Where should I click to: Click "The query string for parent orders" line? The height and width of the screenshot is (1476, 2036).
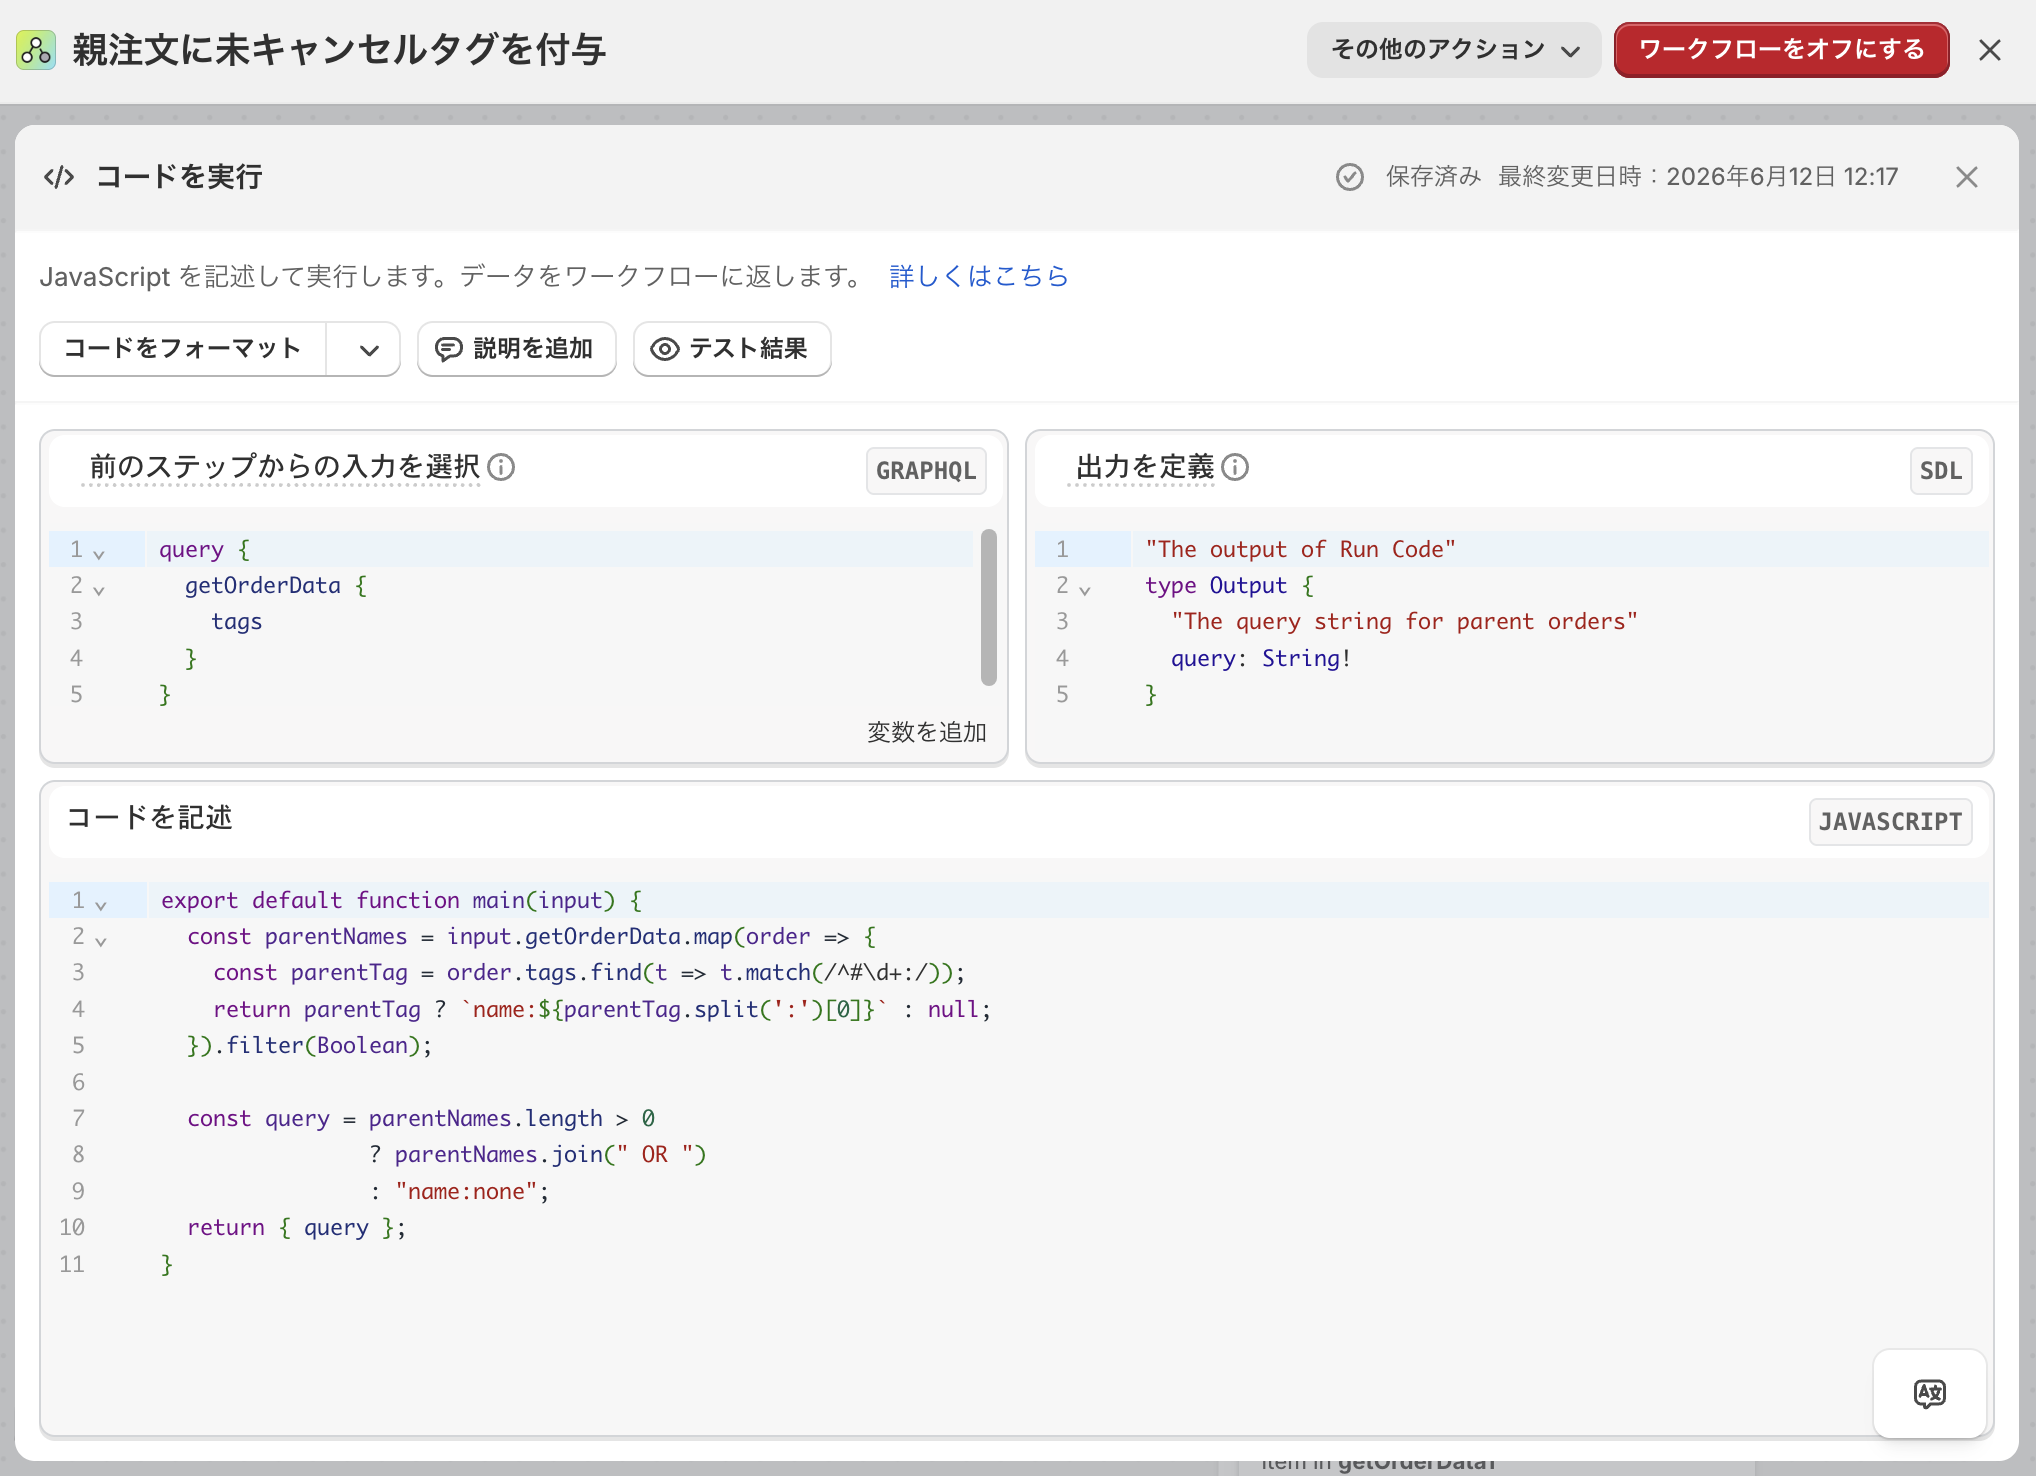pos(1404,621)
